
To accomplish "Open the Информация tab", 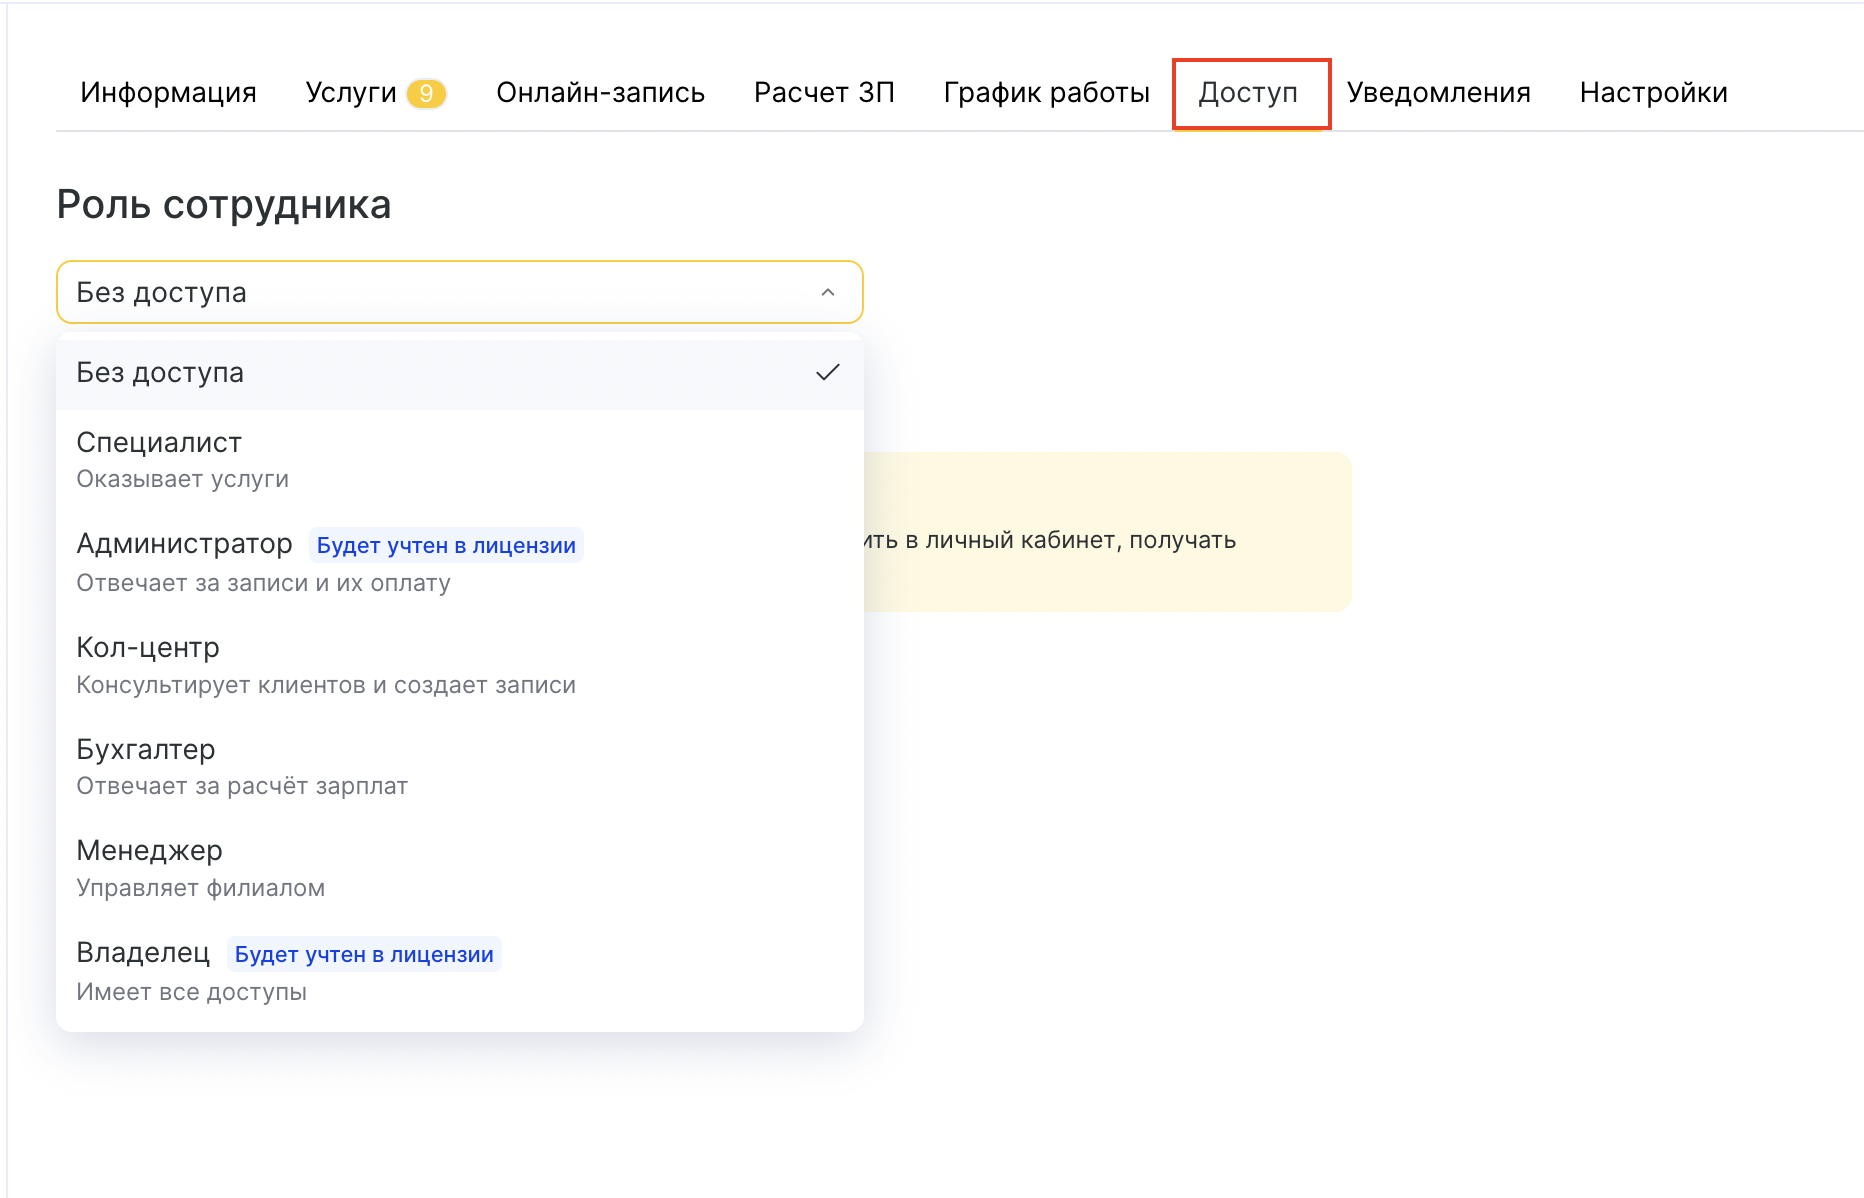I will click(168, 93).
